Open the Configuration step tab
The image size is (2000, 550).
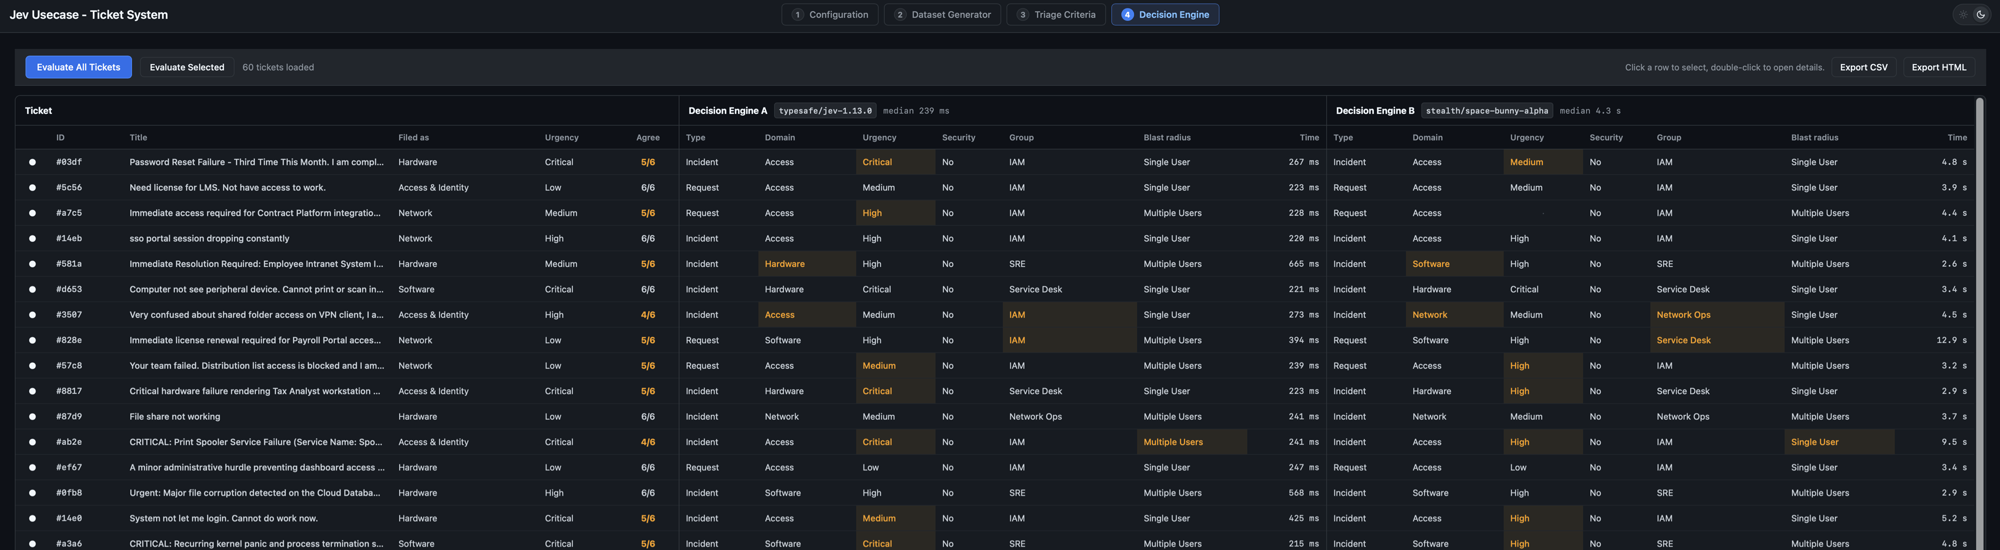click(830, 15)
